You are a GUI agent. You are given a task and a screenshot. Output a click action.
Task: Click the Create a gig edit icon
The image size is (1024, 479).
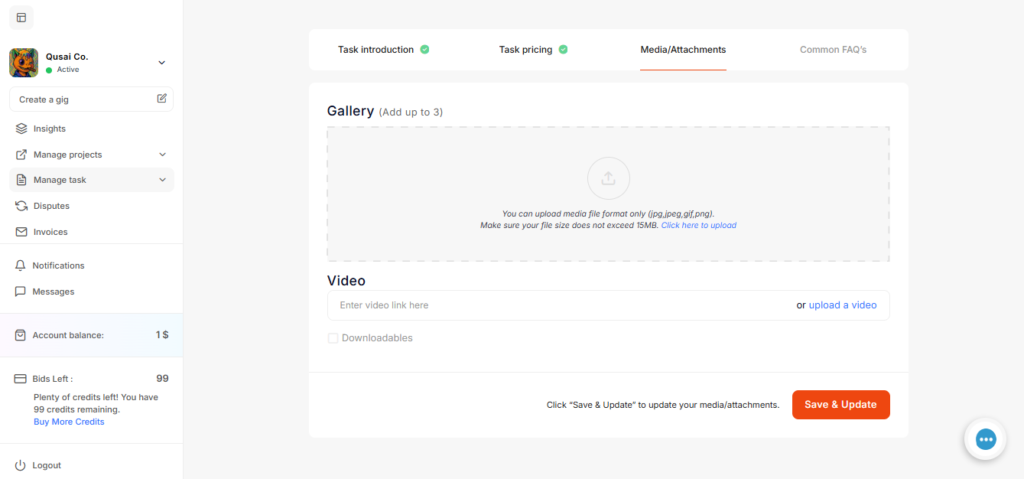(x=162, y=99)
